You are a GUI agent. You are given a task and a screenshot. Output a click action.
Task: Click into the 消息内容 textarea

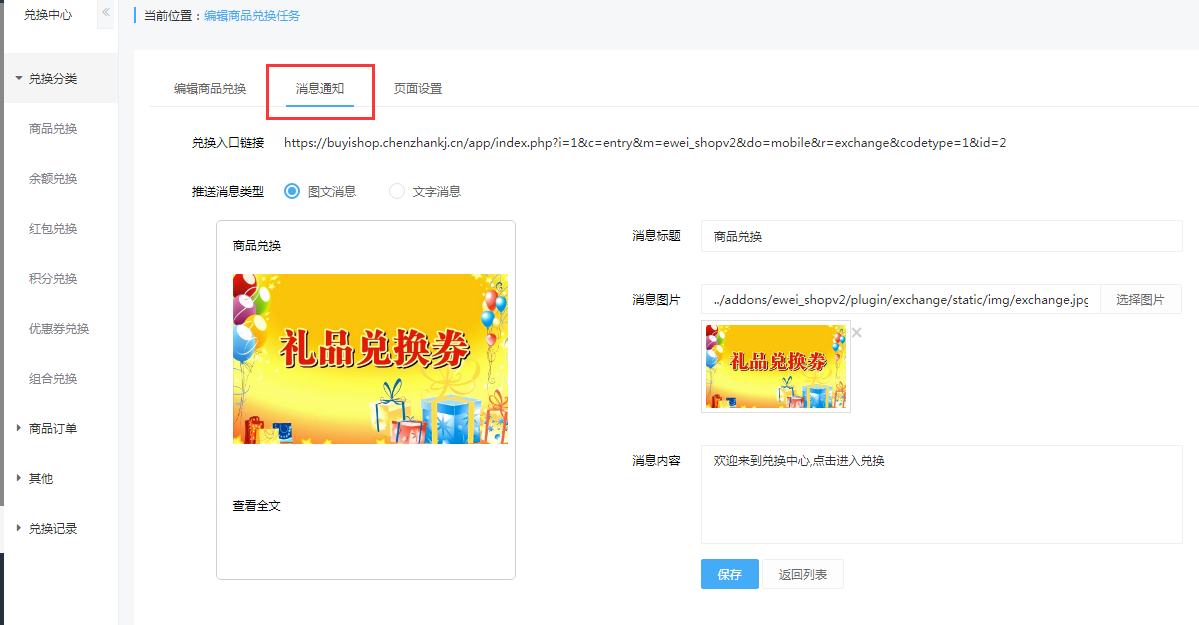click(941, 494)
